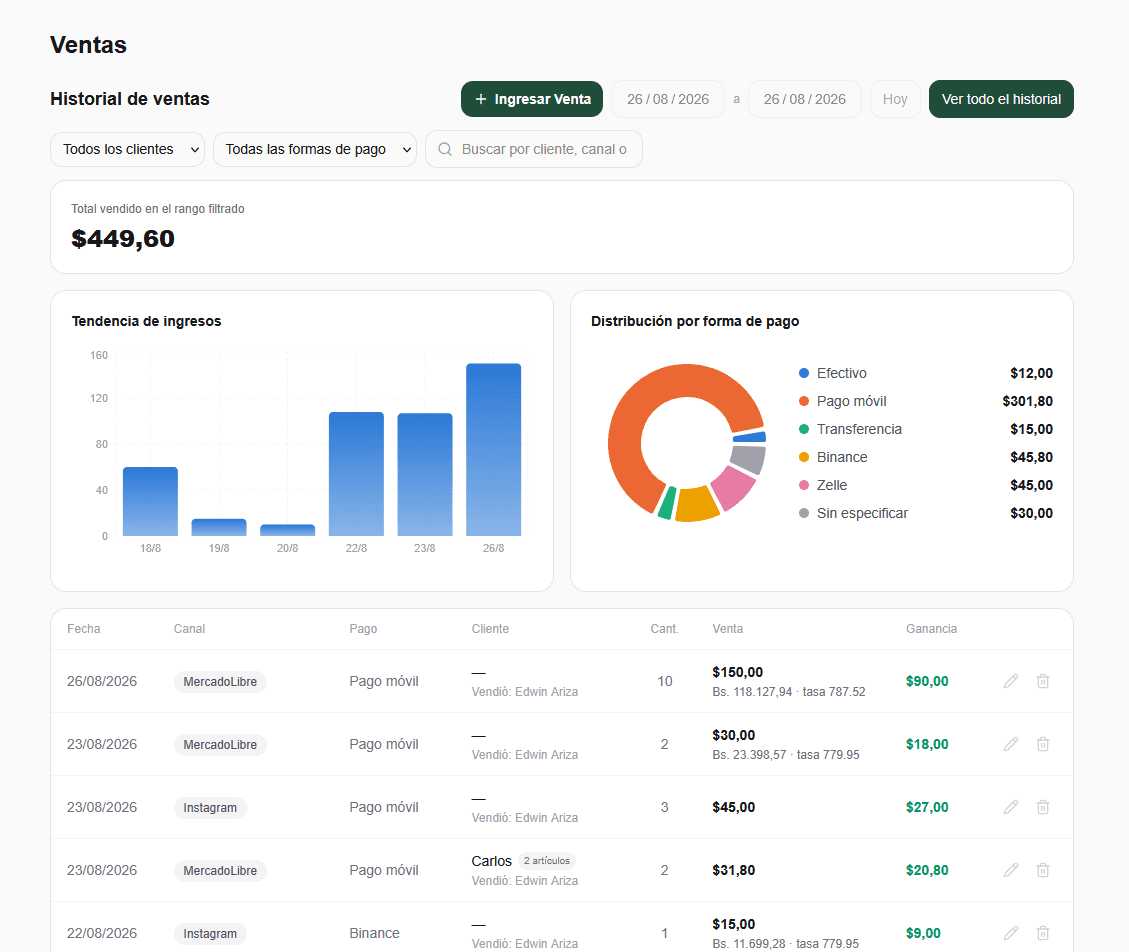
Task: Delete the 23/08 Instagram $45,00 sale
Action: coord(1043,807)
